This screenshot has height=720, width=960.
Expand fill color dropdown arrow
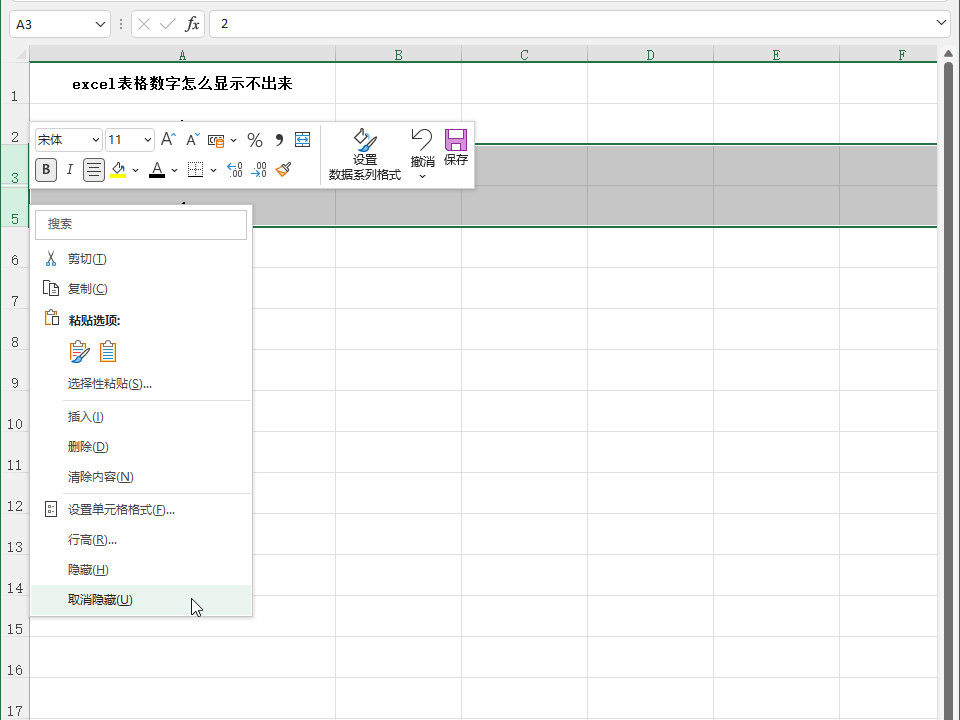click(x=135, y=170)
